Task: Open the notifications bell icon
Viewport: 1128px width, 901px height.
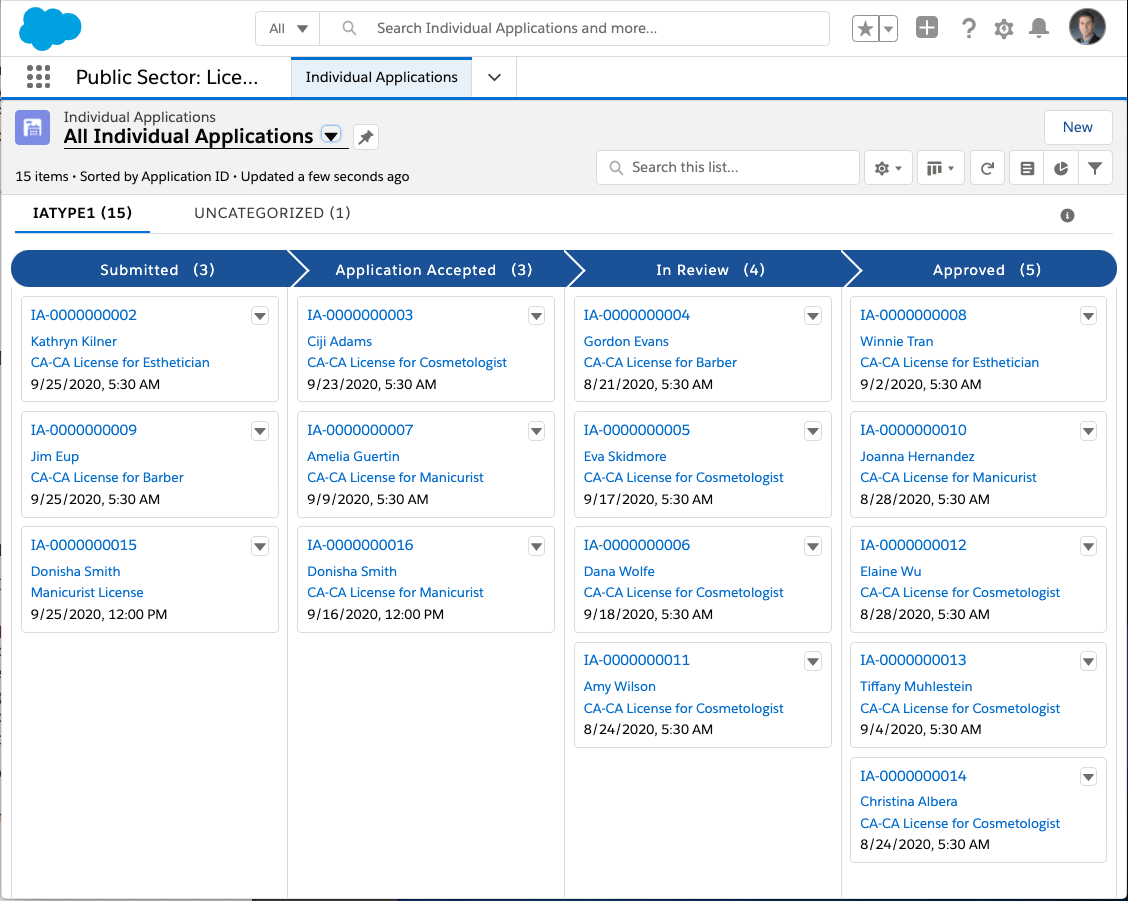Action: [1039, 28]
